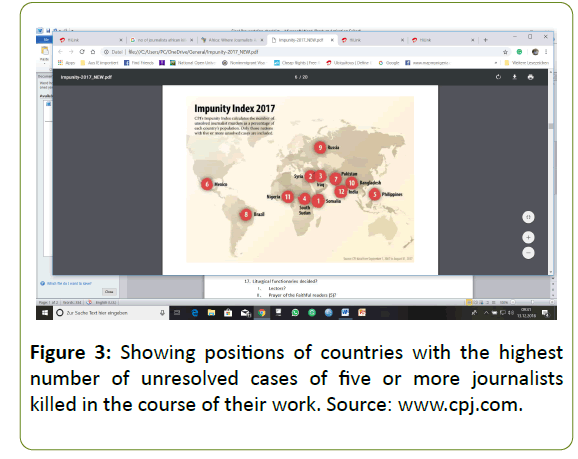Open the Cheap flights bookmark
The height and width of the screenshot is (459, 578).
(297, 63)
